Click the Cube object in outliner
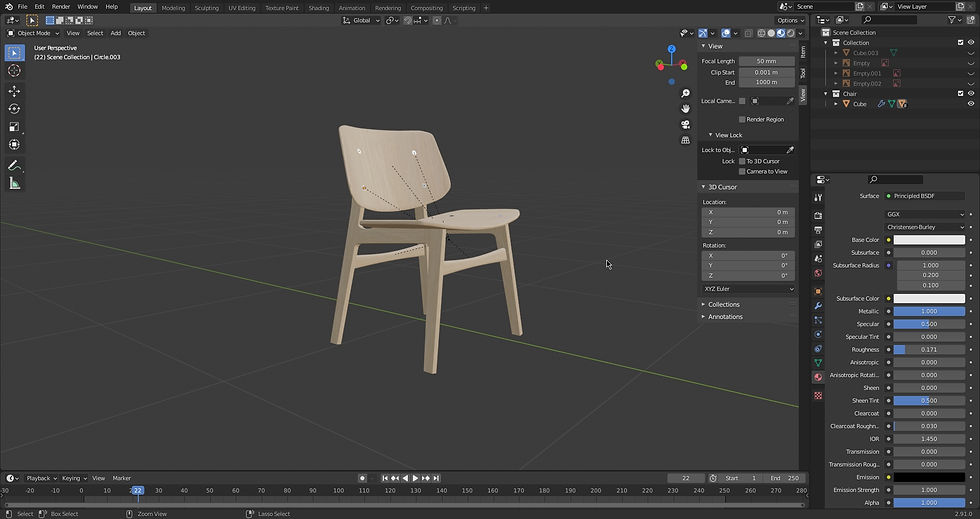This screenshot has width=980, height=519. tap(860, 104)
